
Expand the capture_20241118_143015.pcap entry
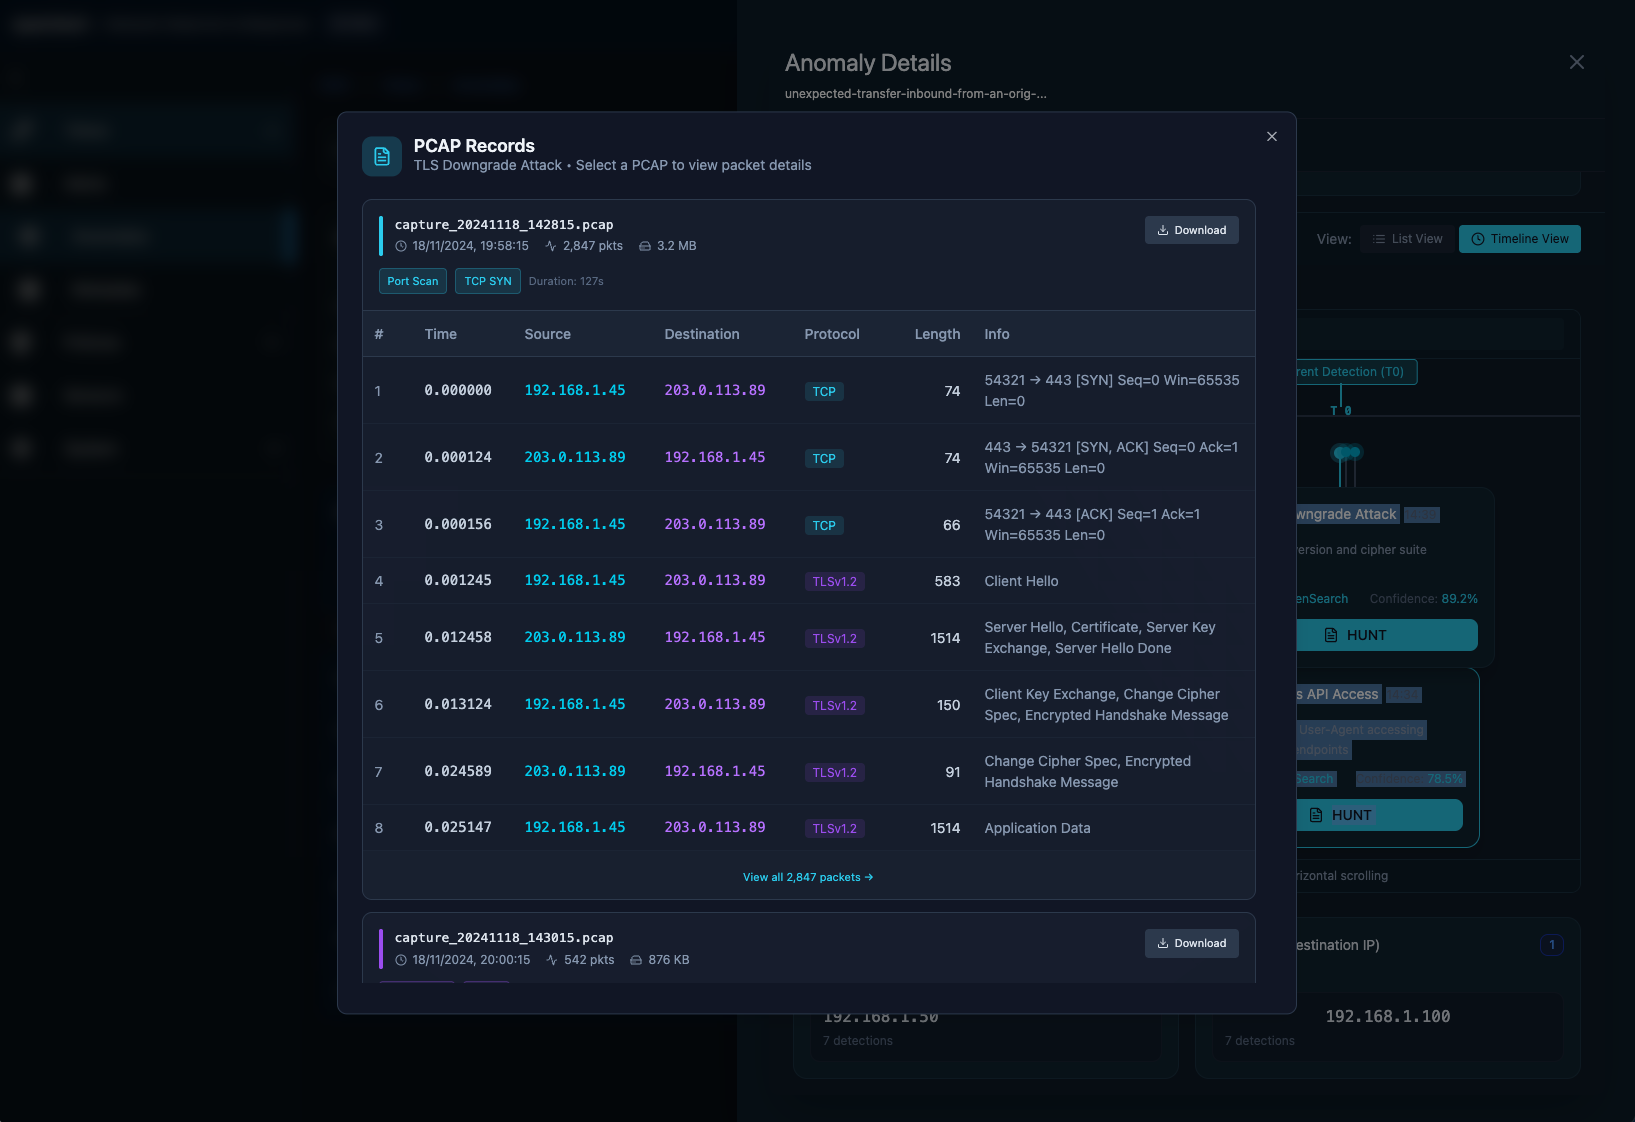505,938
